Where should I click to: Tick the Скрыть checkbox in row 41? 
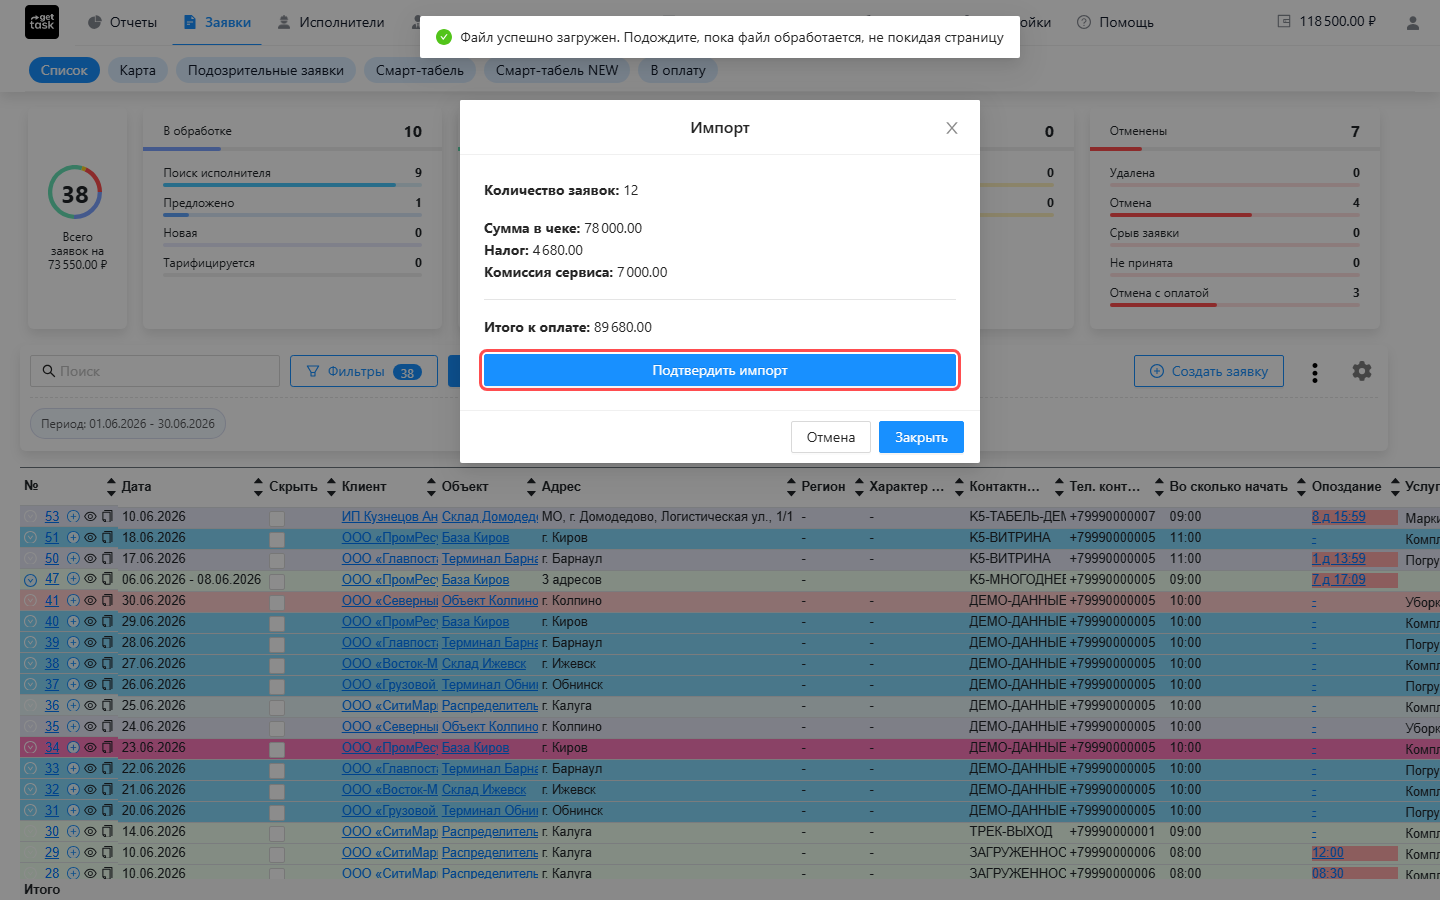coord(277,602)
